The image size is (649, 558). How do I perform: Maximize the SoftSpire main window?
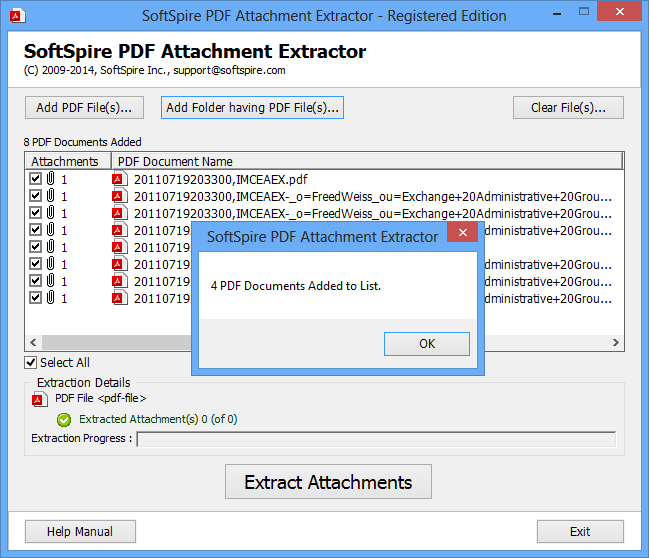[x=584, y=12]
